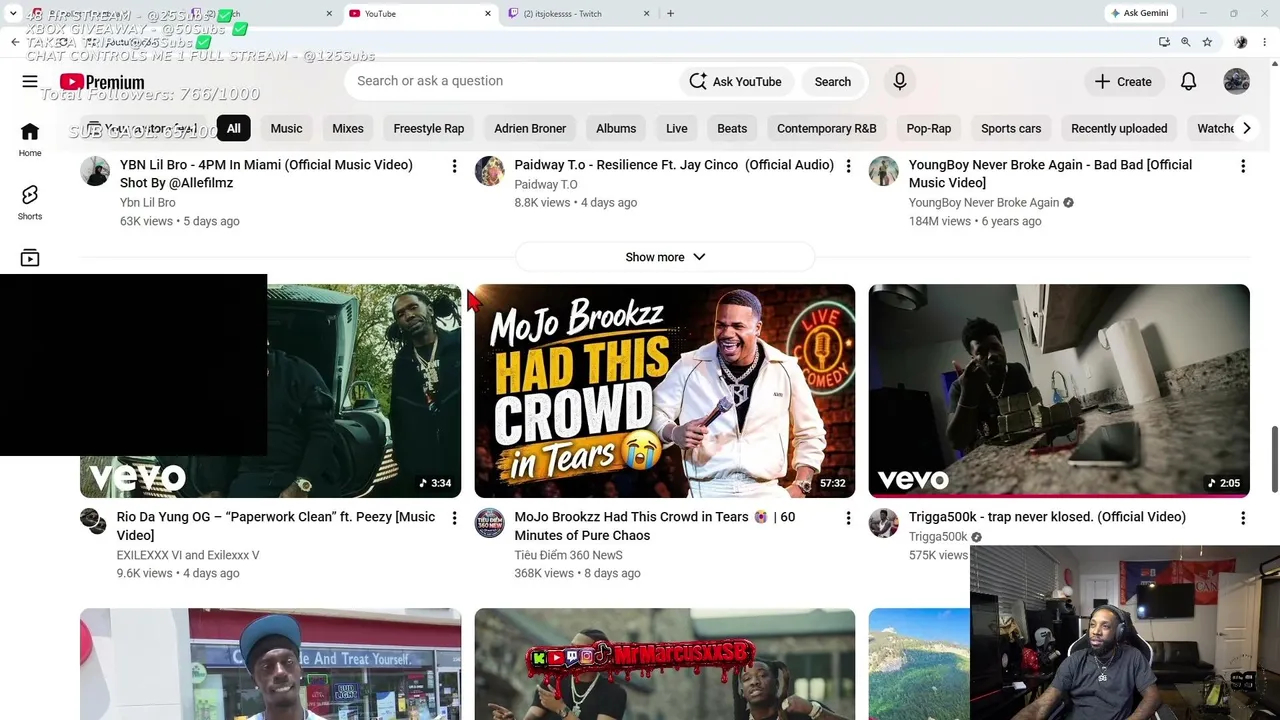Image resolution: width=1280 pixels, height=720 pixels.
Task: Open more options for Paidway T.o video
Action: click(x=848, y=166)
